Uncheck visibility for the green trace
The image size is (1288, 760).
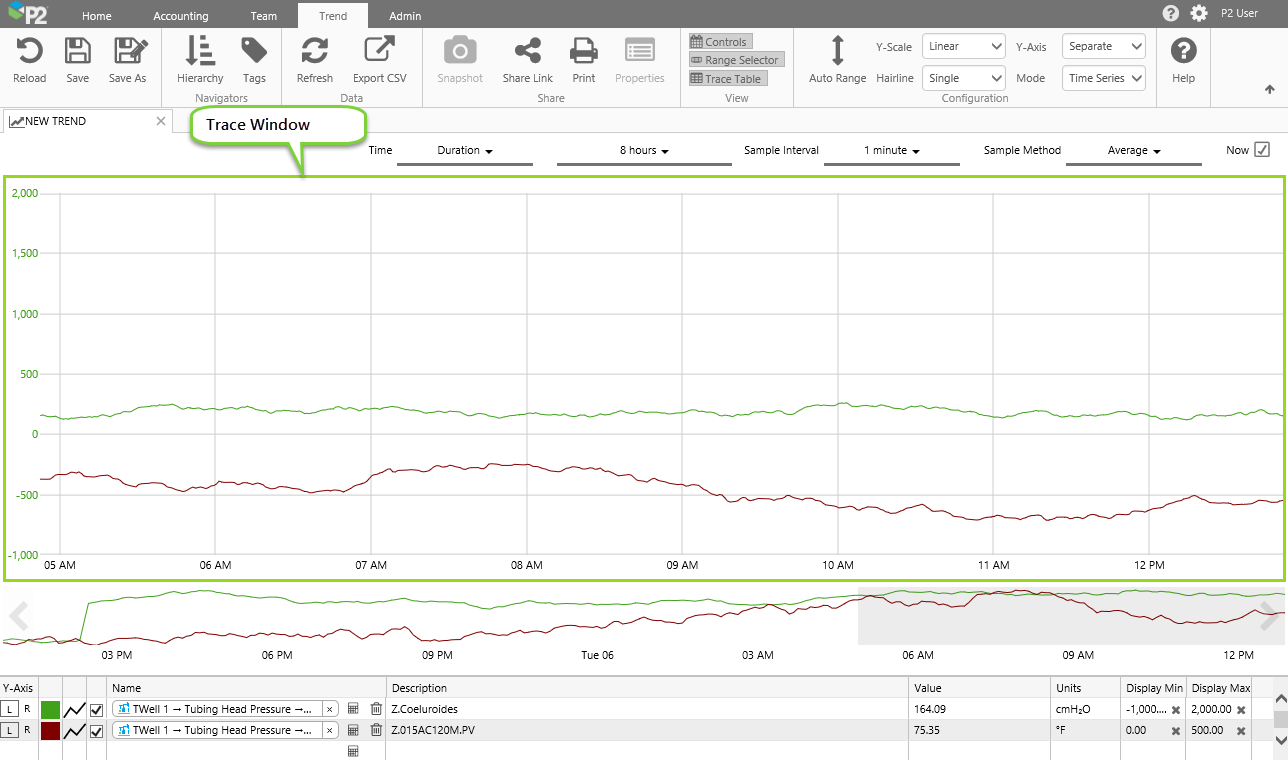[x=97, y=710]
